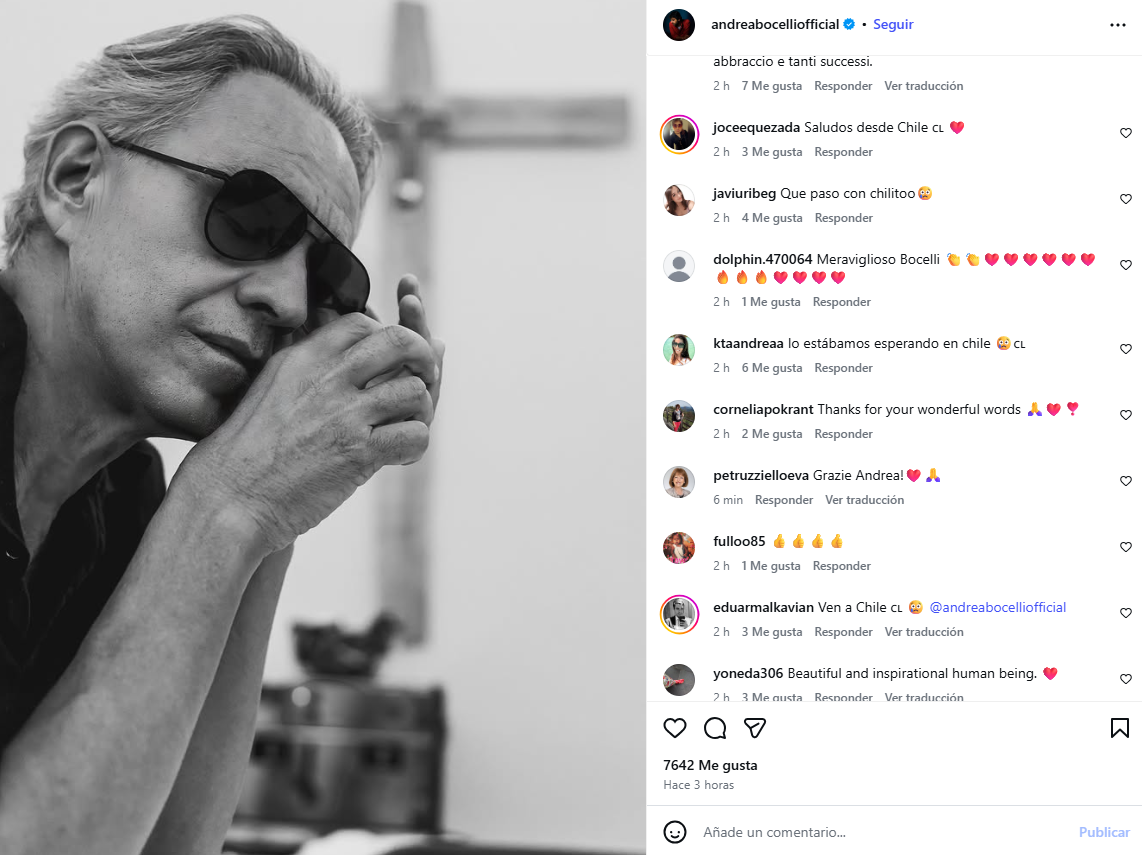View likes on dolphin.470064's comment

pos(770,302)
